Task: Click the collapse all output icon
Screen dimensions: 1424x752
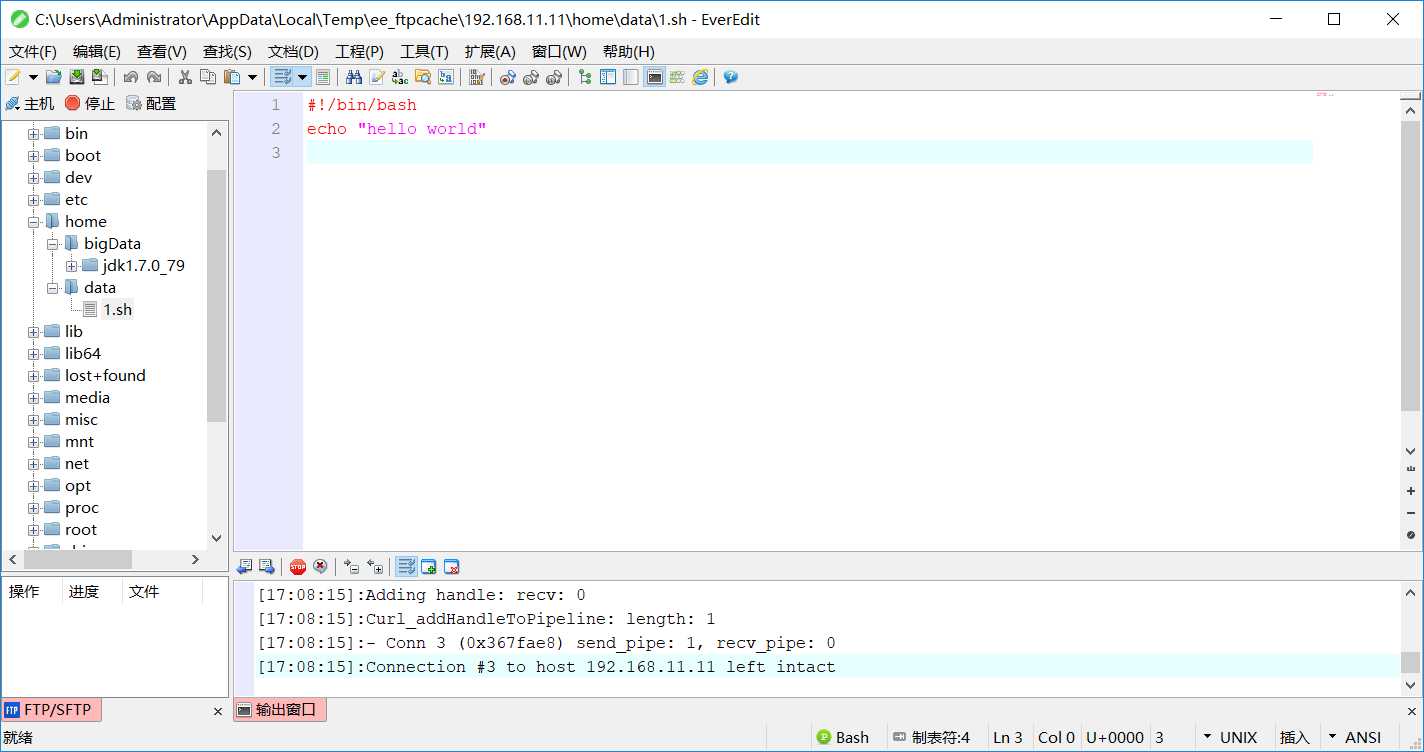Action: 351,567
